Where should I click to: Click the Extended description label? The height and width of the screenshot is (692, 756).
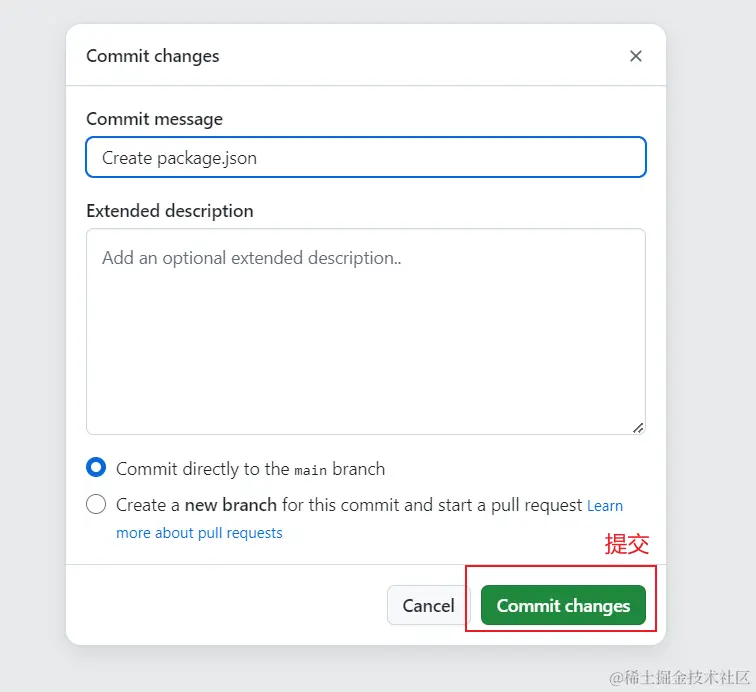[x=169, y=211]
